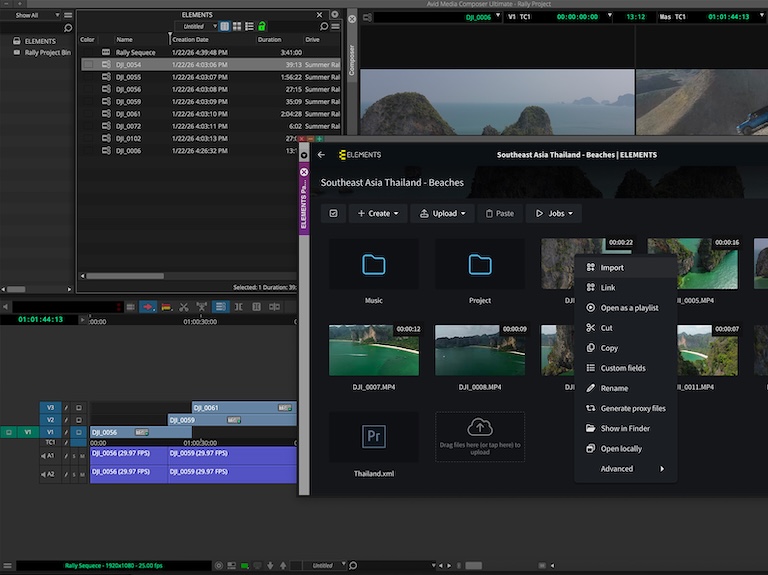The image size is (768, 575).
Task: Expand the Jobs dropdown
Action: click(x=554, y=214)
